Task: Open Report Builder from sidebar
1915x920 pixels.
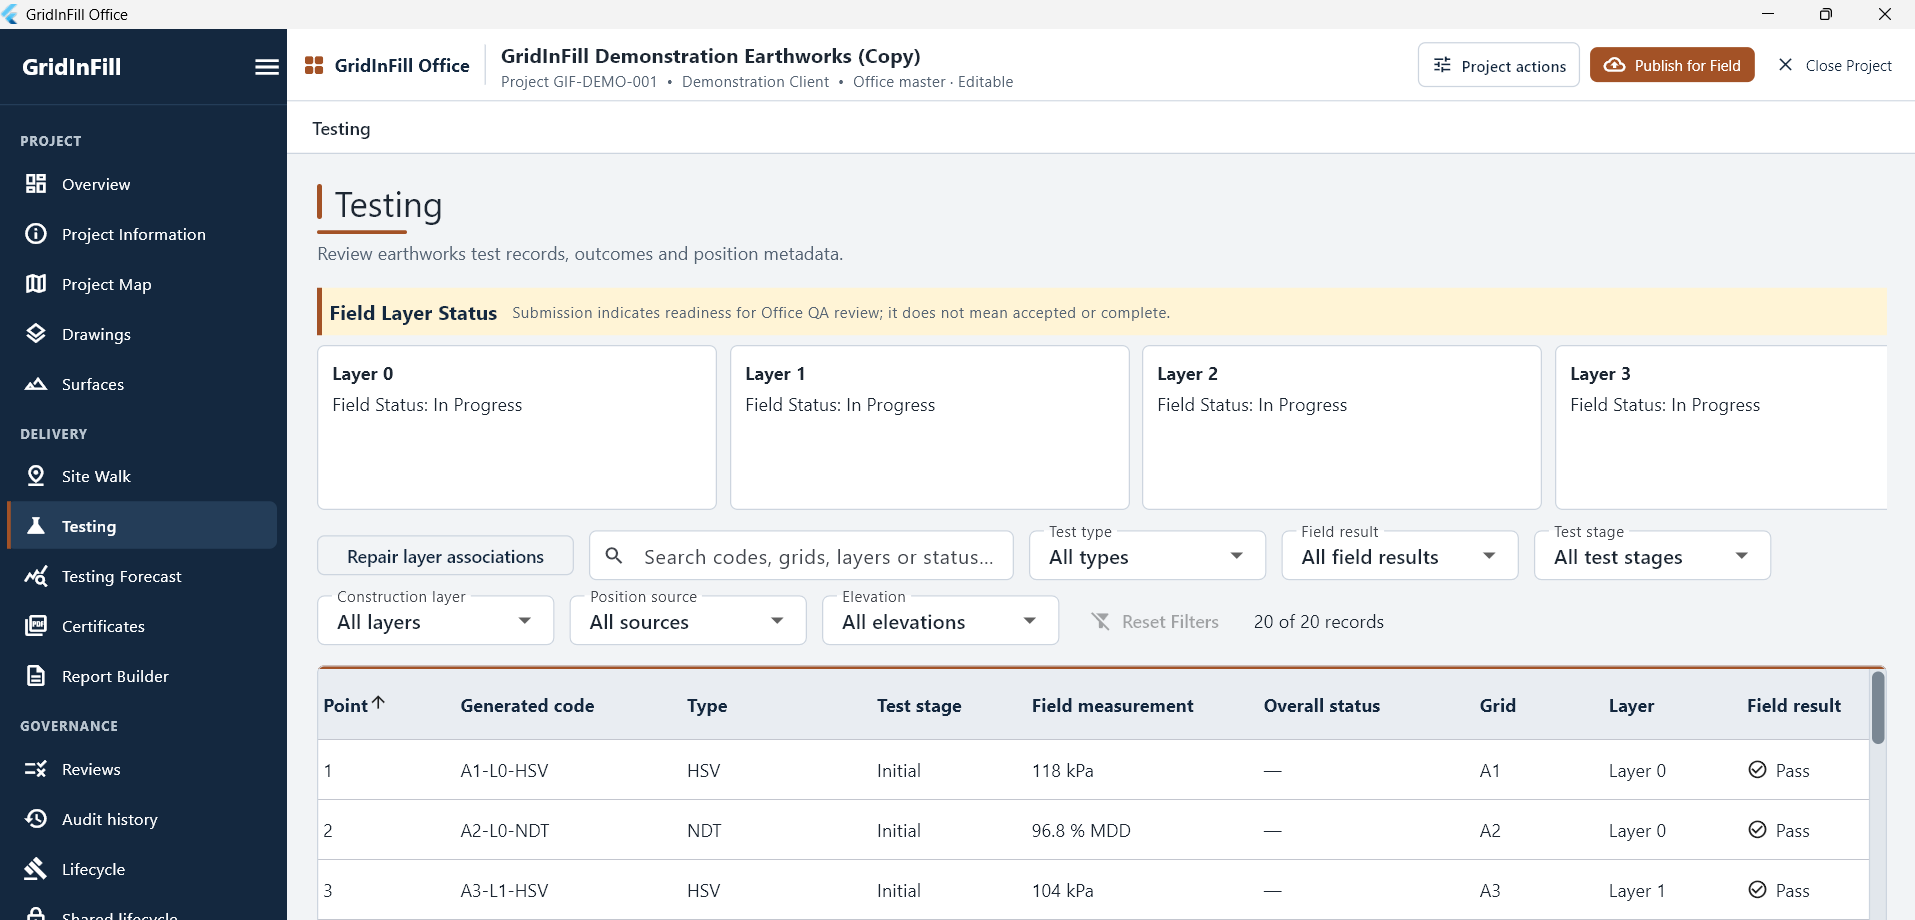Action: pos(142,676)
